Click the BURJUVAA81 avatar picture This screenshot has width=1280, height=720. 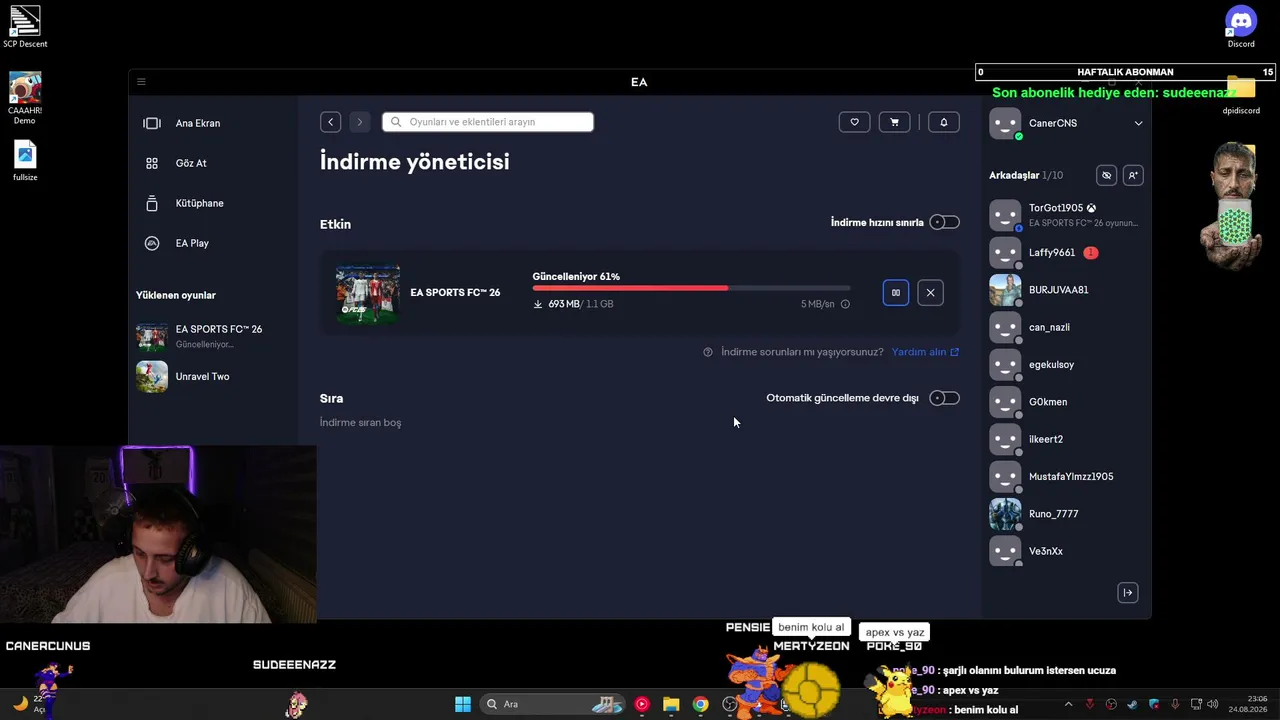tap(1005, 290)
